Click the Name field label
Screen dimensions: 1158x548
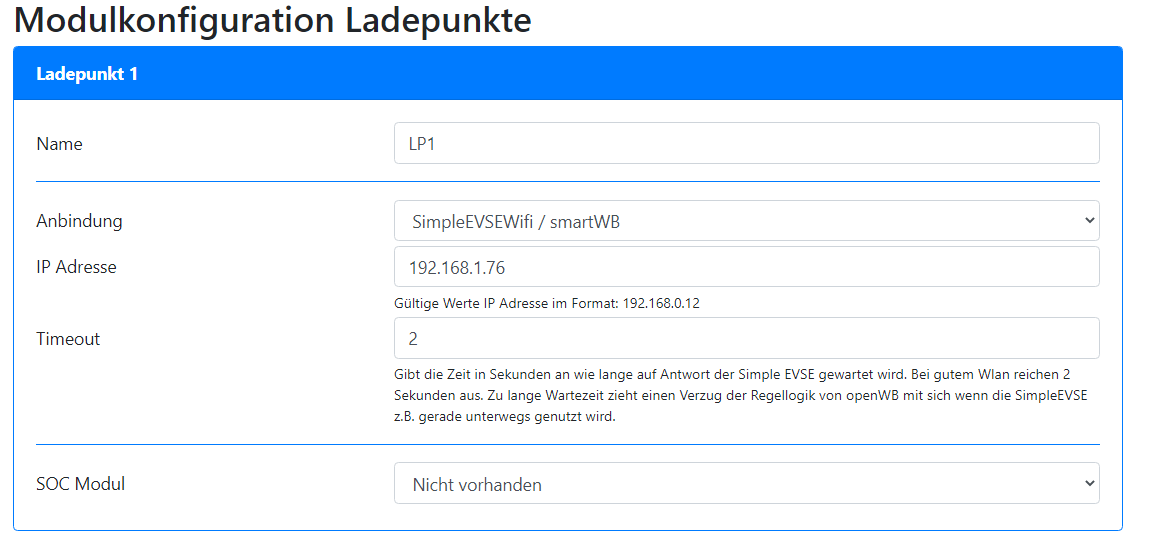[60, 144]
